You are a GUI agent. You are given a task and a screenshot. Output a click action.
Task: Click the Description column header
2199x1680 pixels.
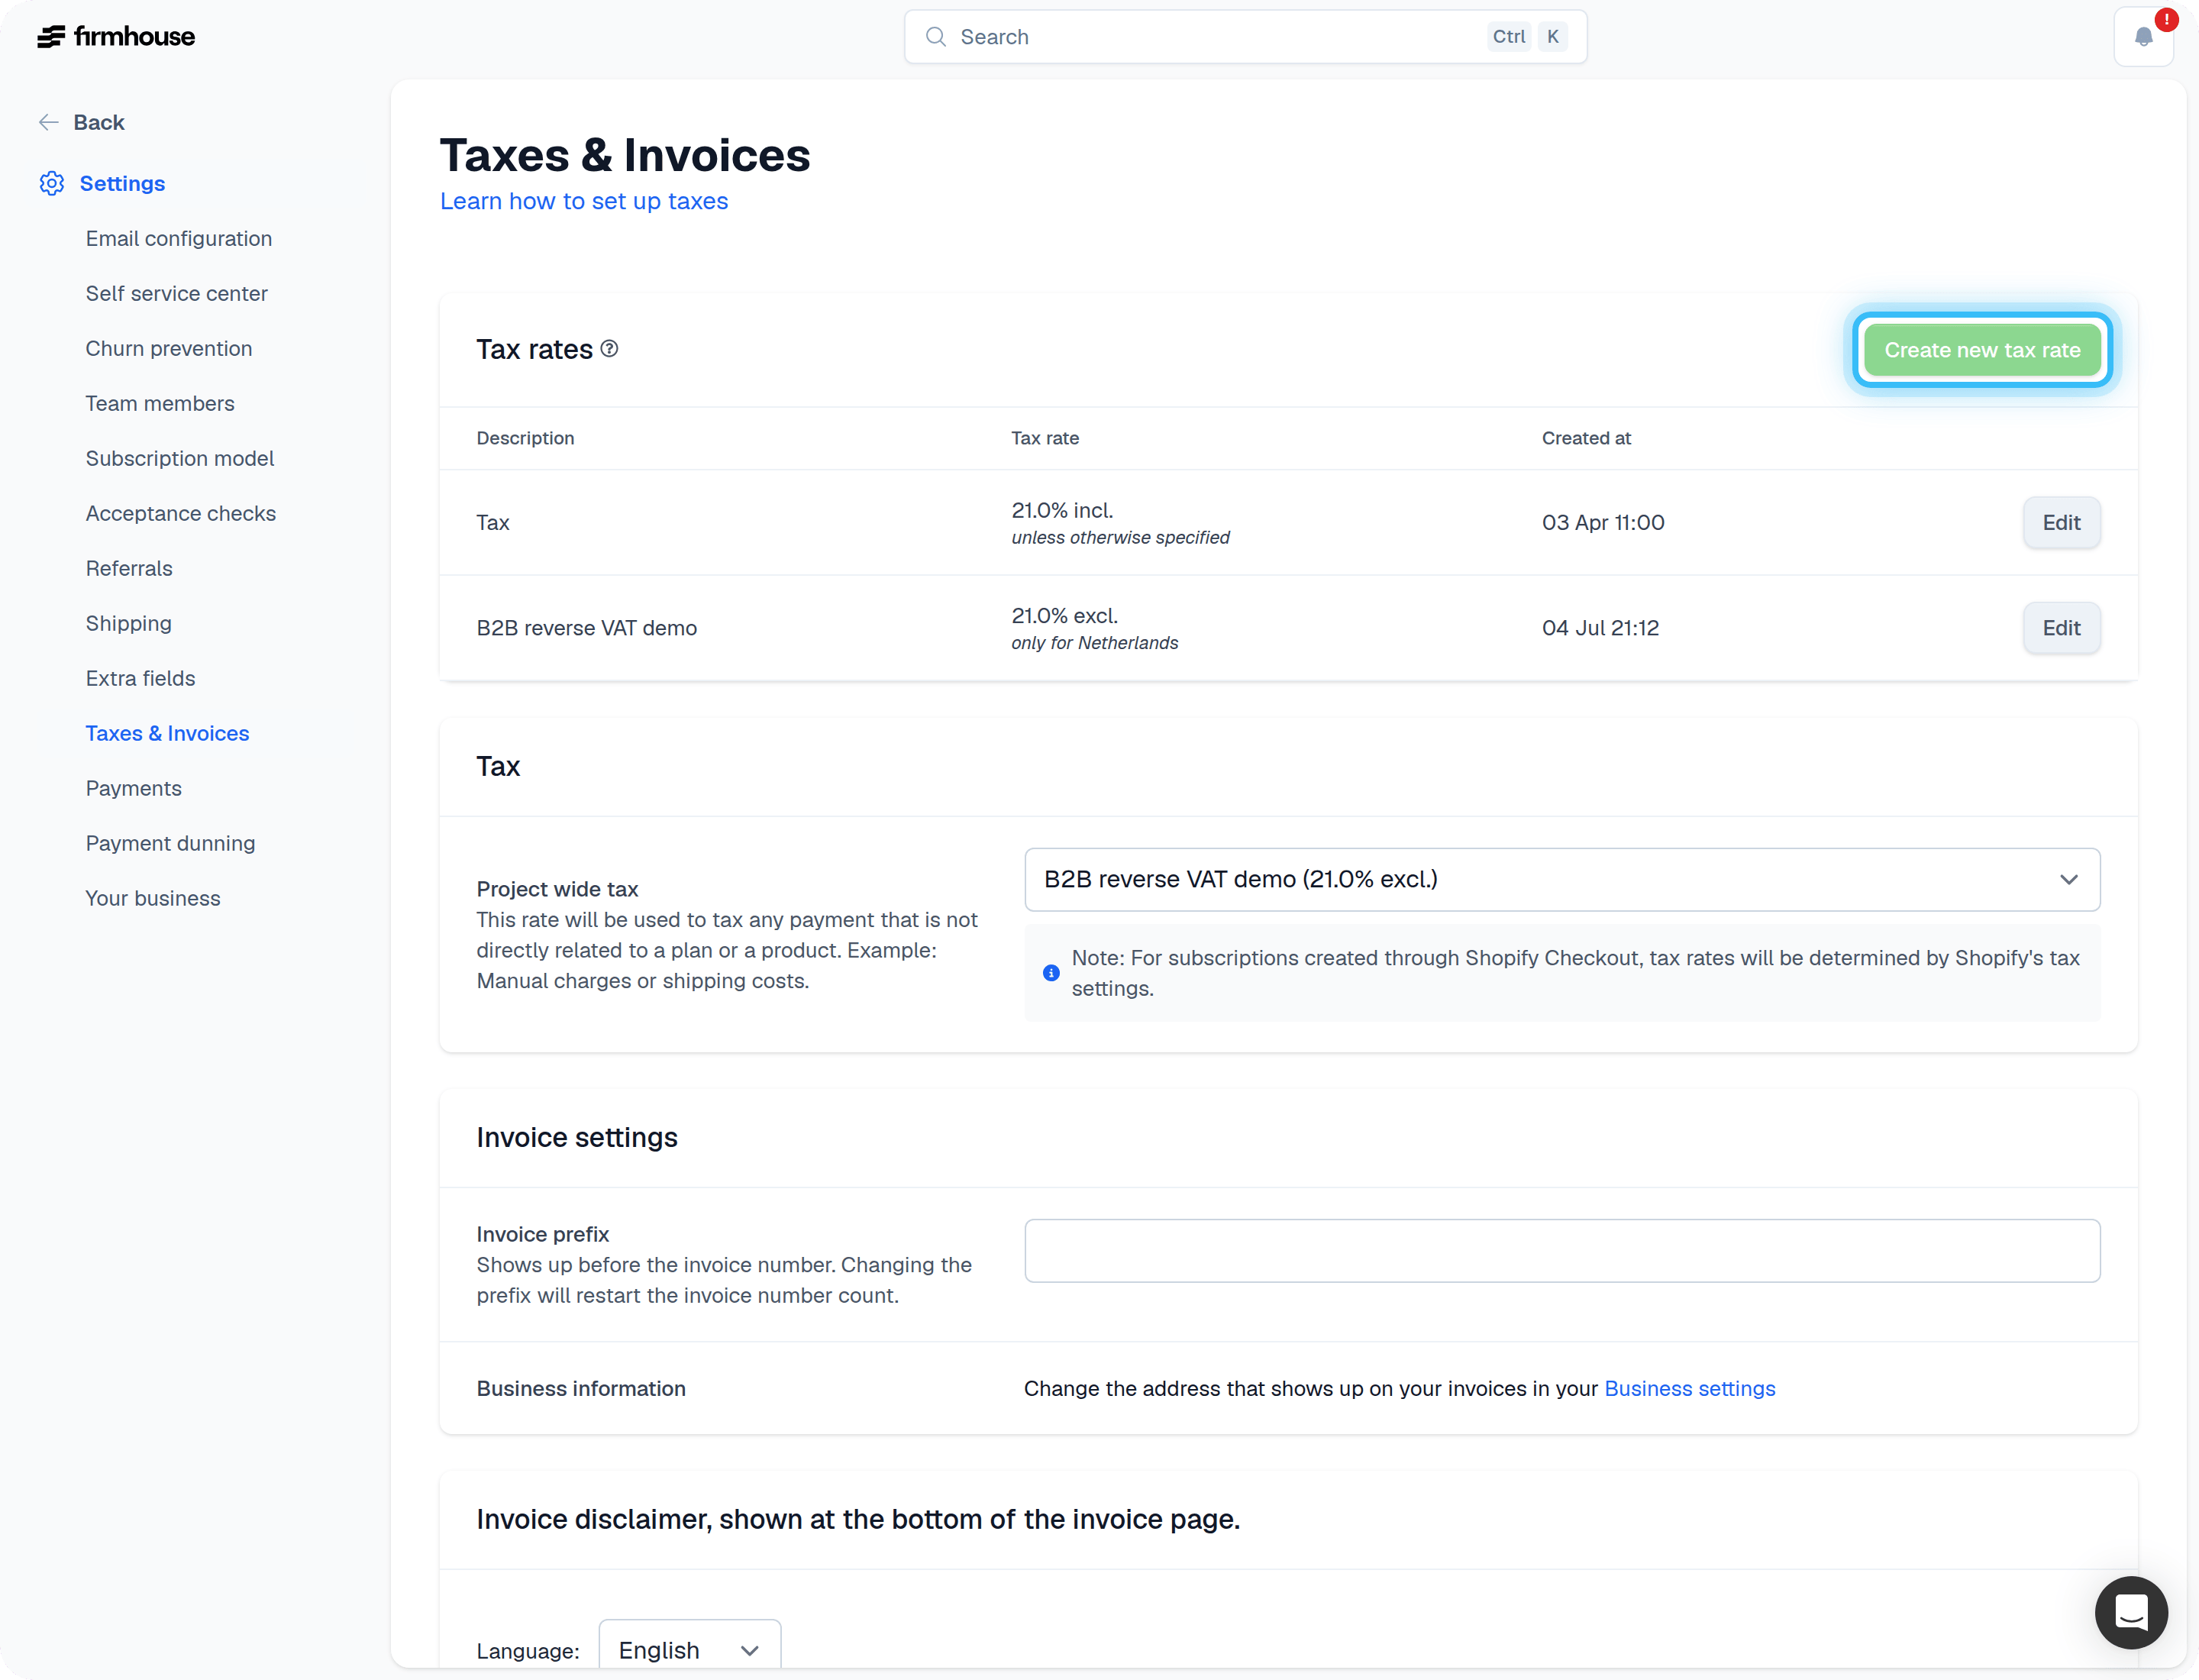pyautogui.click(x=525, y=438)
